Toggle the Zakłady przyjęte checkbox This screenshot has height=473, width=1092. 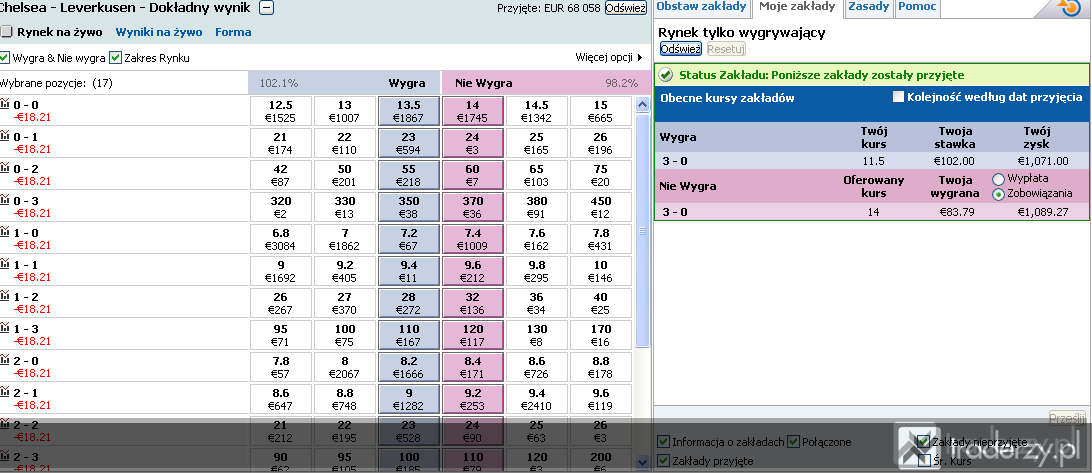(x=664, y=460)
